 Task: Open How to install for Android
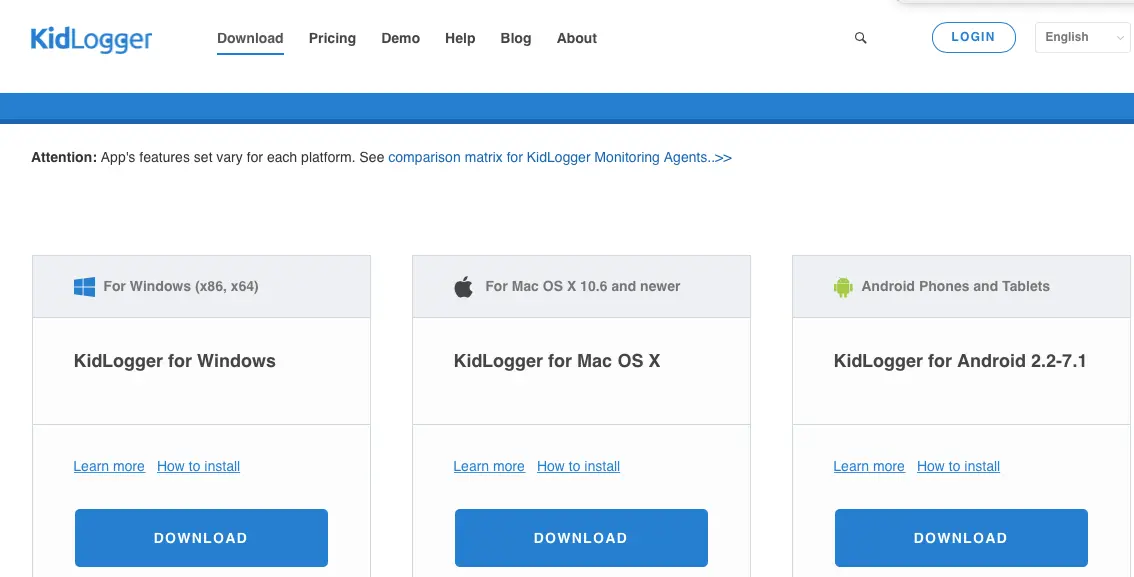(x=958, y=466)
